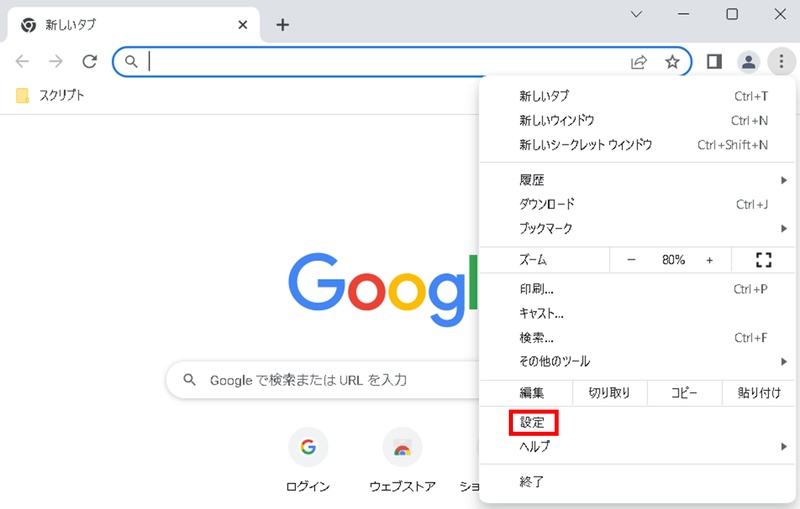Open 設定 from menu
The width and height of the screenshot is (800, 509).
coord(637,423)
